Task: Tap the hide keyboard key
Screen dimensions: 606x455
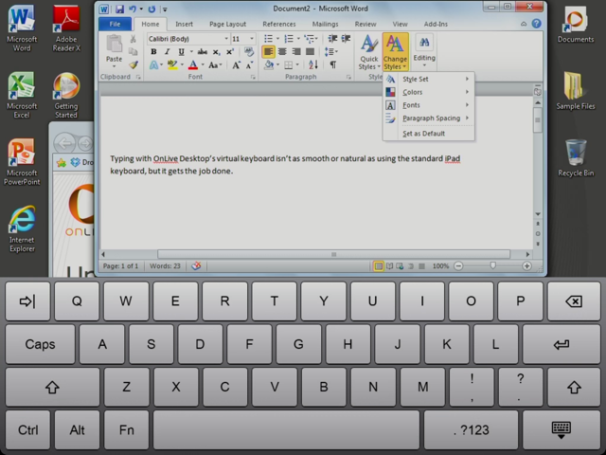Action: coord(561,430)
